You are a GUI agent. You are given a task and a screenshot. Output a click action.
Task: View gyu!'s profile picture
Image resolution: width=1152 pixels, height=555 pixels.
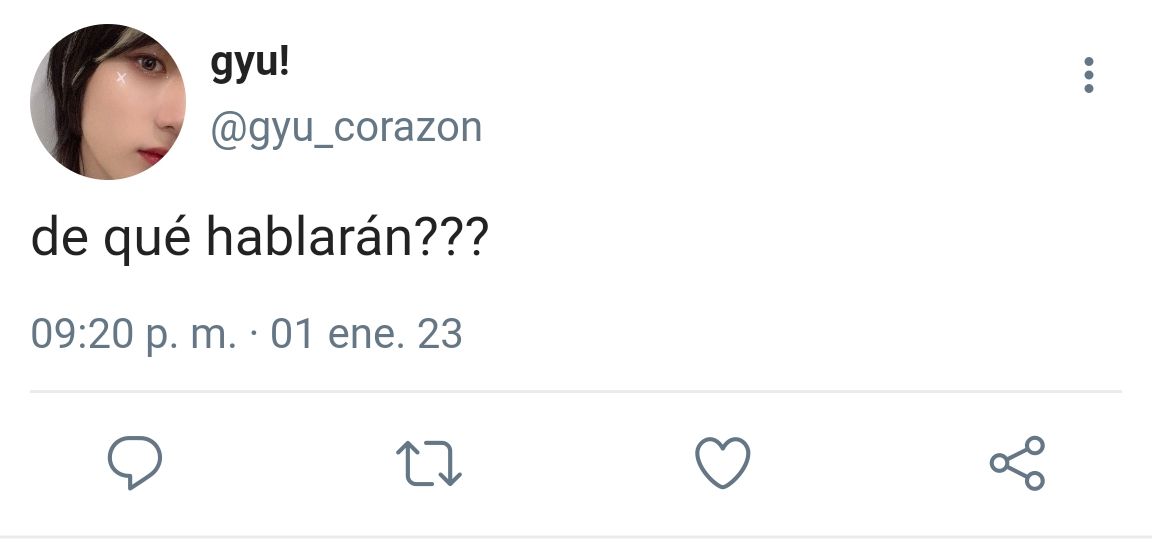(108, 101)
